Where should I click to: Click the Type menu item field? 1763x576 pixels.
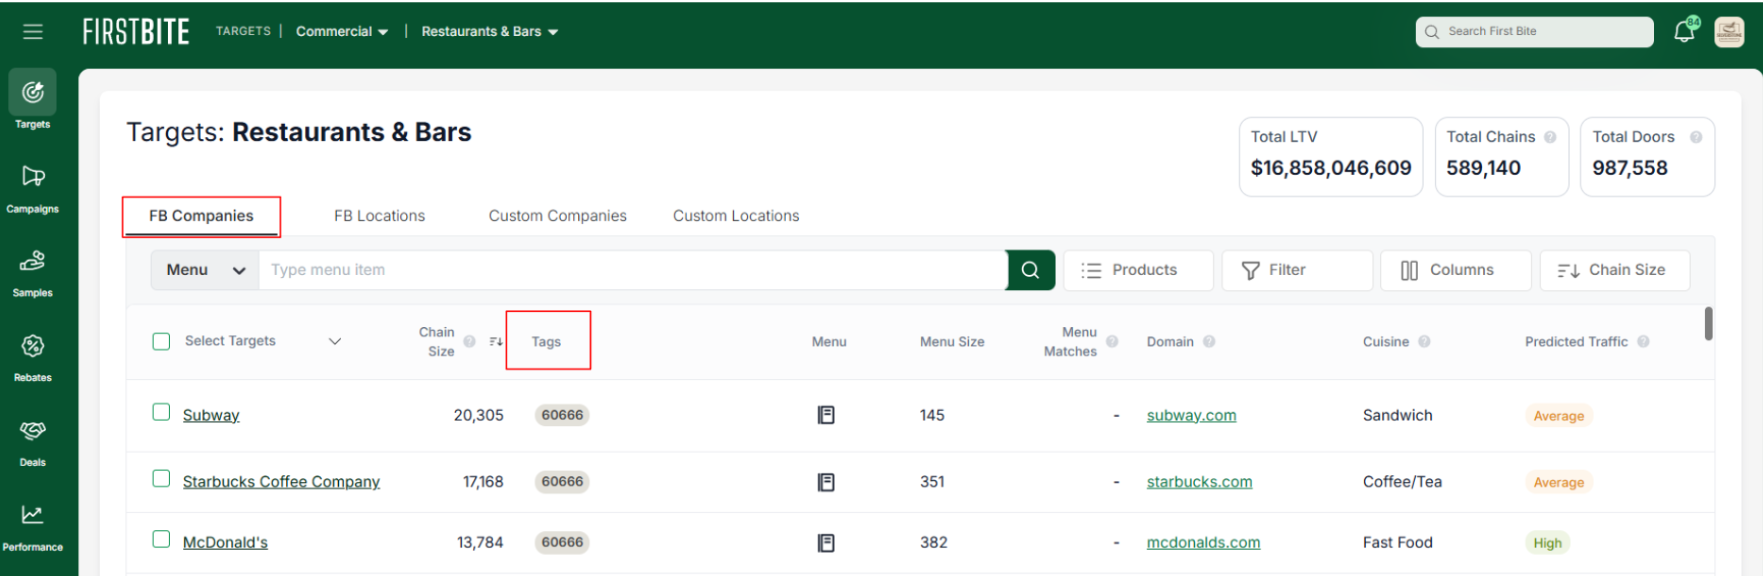(632, 270)
